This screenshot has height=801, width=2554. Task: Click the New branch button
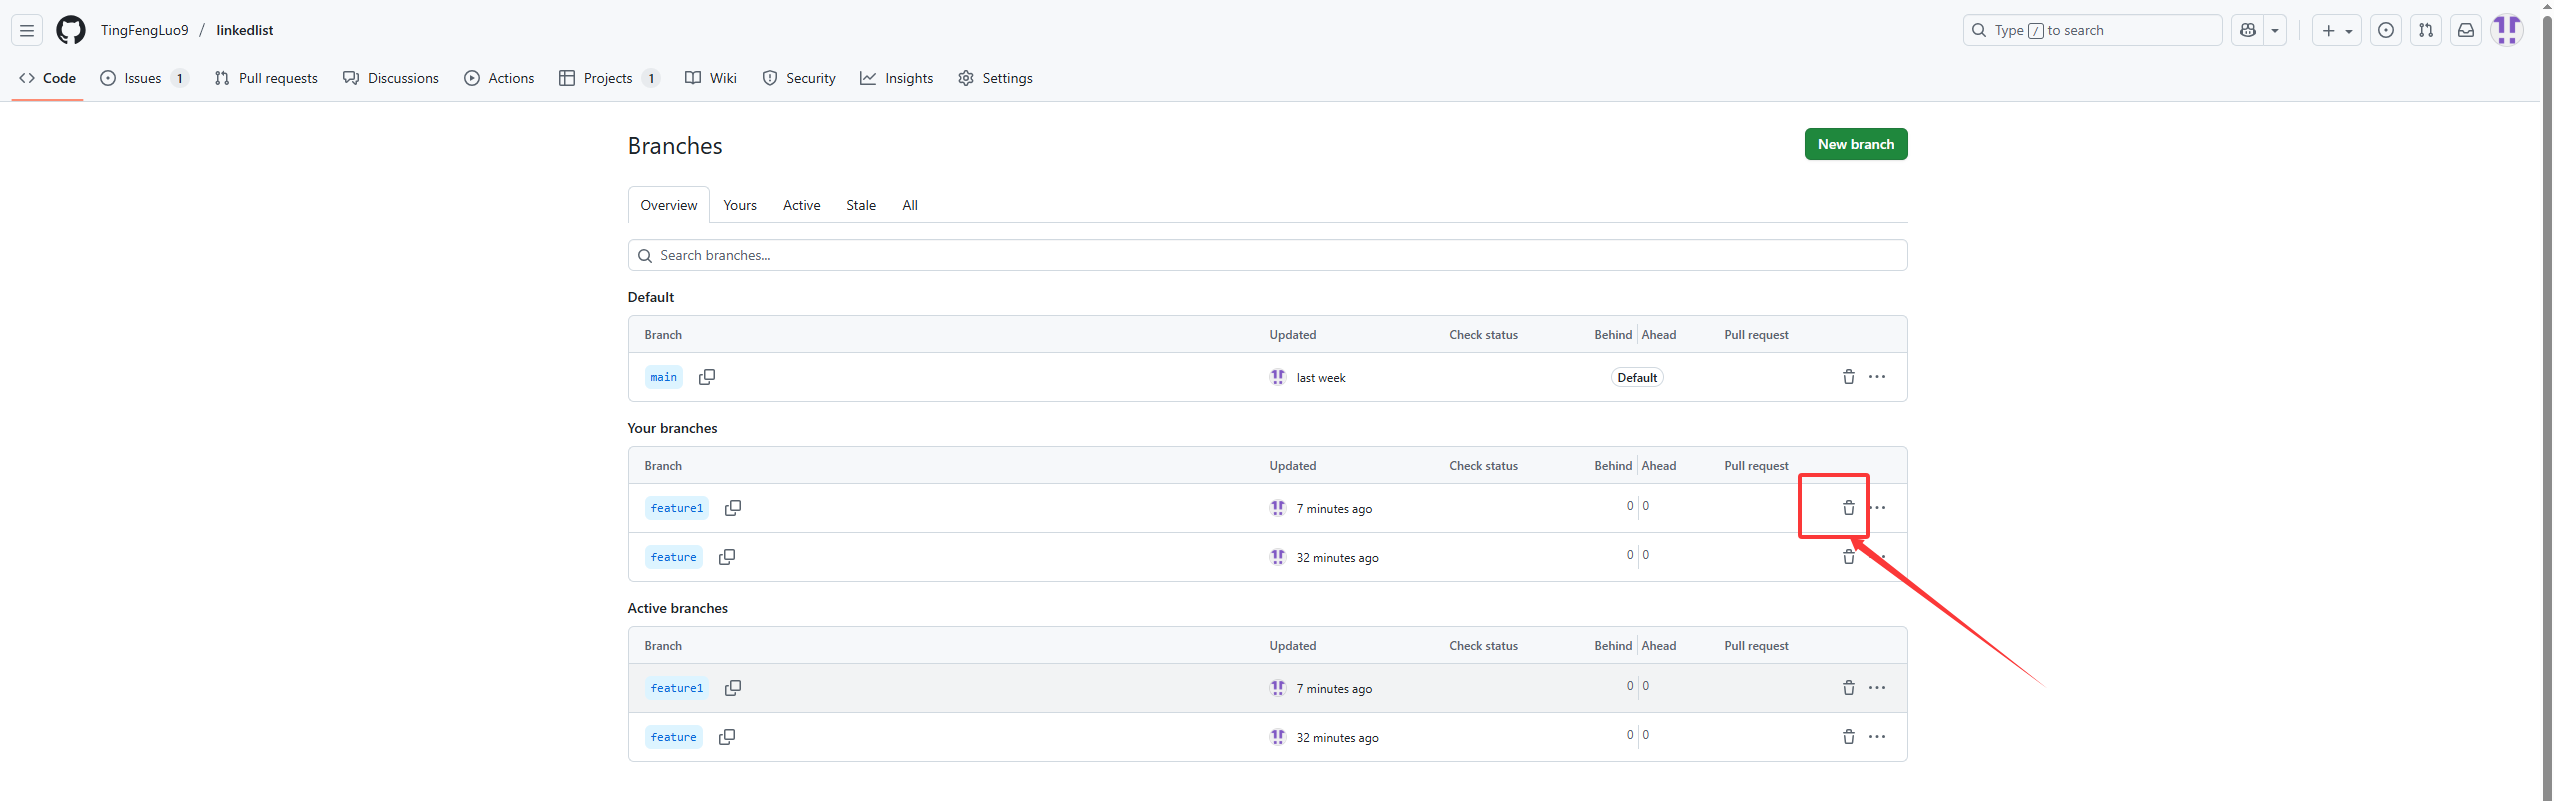pos(1855,144)
